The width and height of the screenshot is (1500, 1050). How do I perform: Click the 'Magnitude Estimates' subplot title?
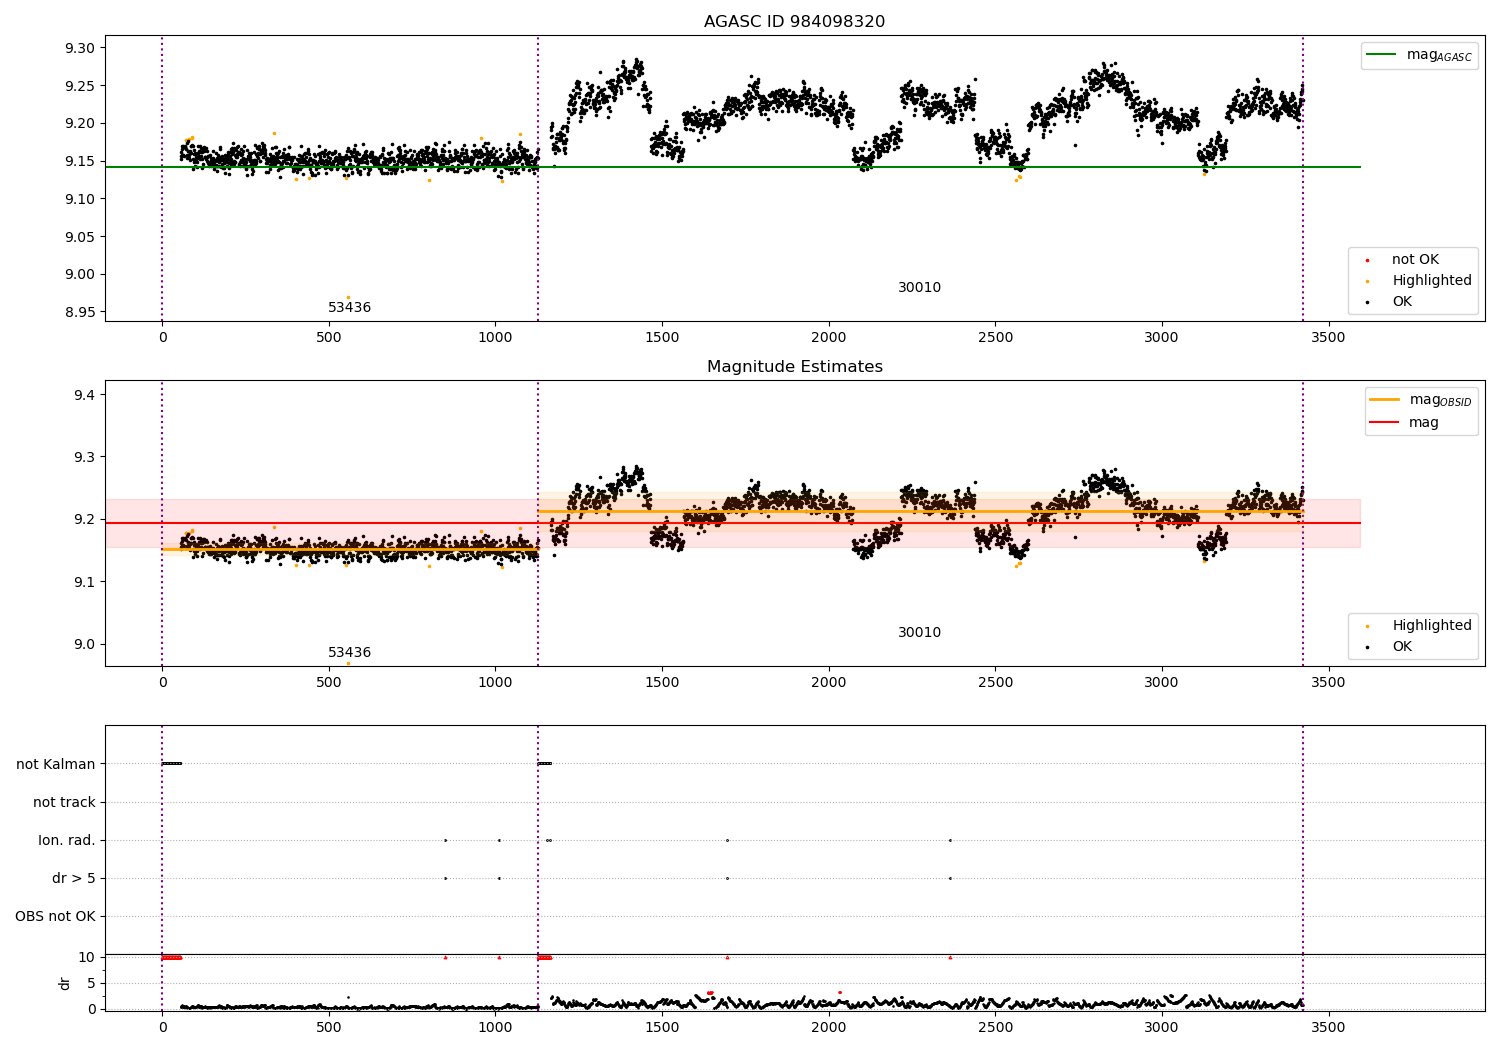(794, 366)
